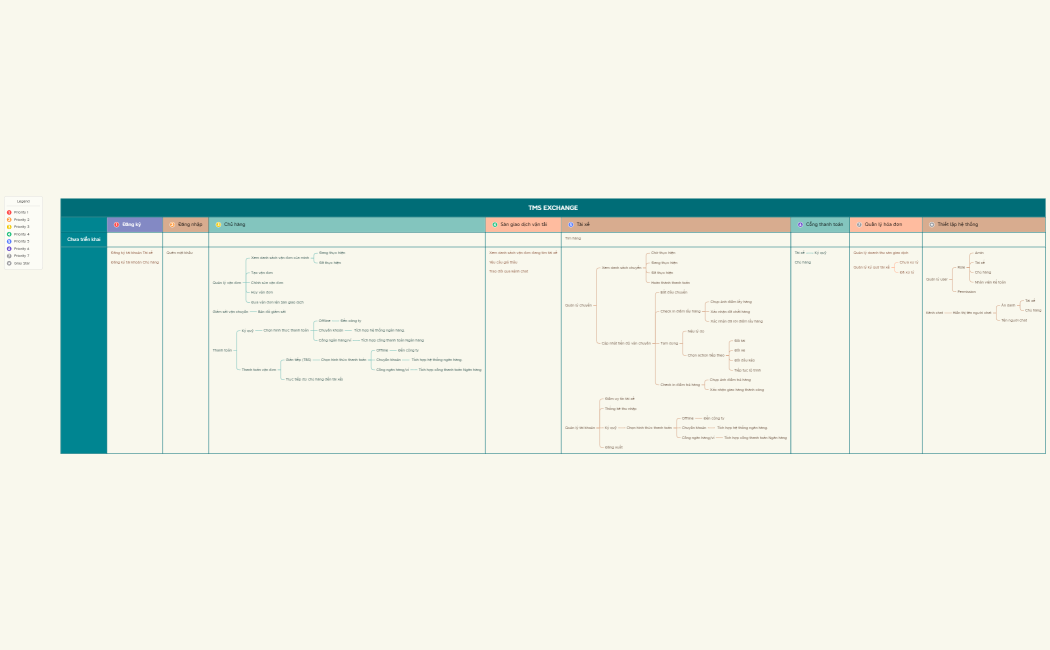
Task: Click yellow priority icon beside Chủ hàng
Action: pyautogui.click(x=217, y=225)
